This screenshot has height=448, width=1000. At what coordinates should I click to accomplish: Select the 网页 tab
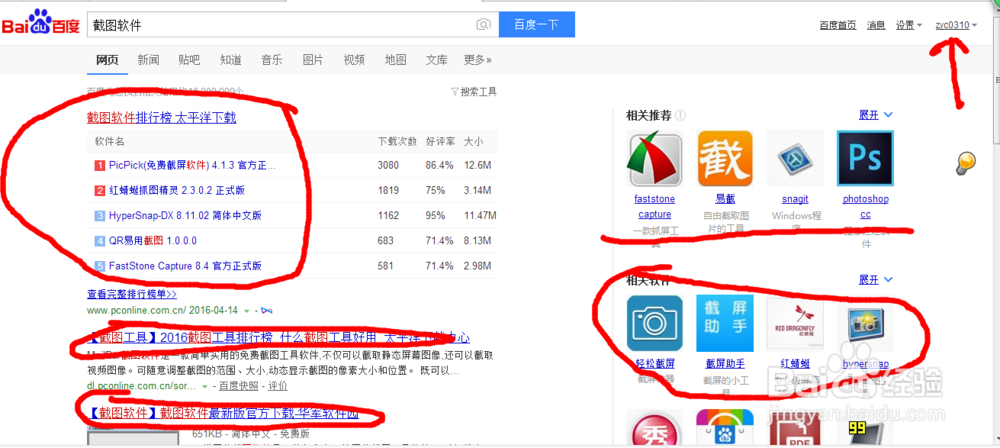107,60
